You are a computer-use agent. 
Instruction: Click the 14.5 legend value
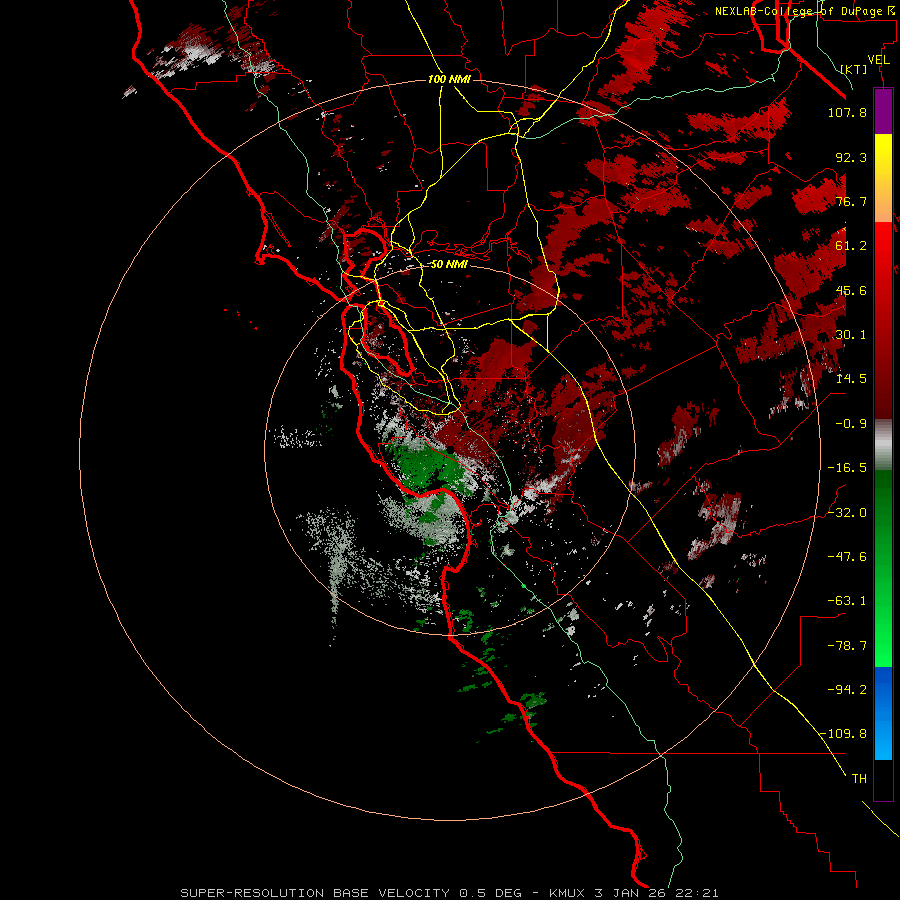click(851, 379)
